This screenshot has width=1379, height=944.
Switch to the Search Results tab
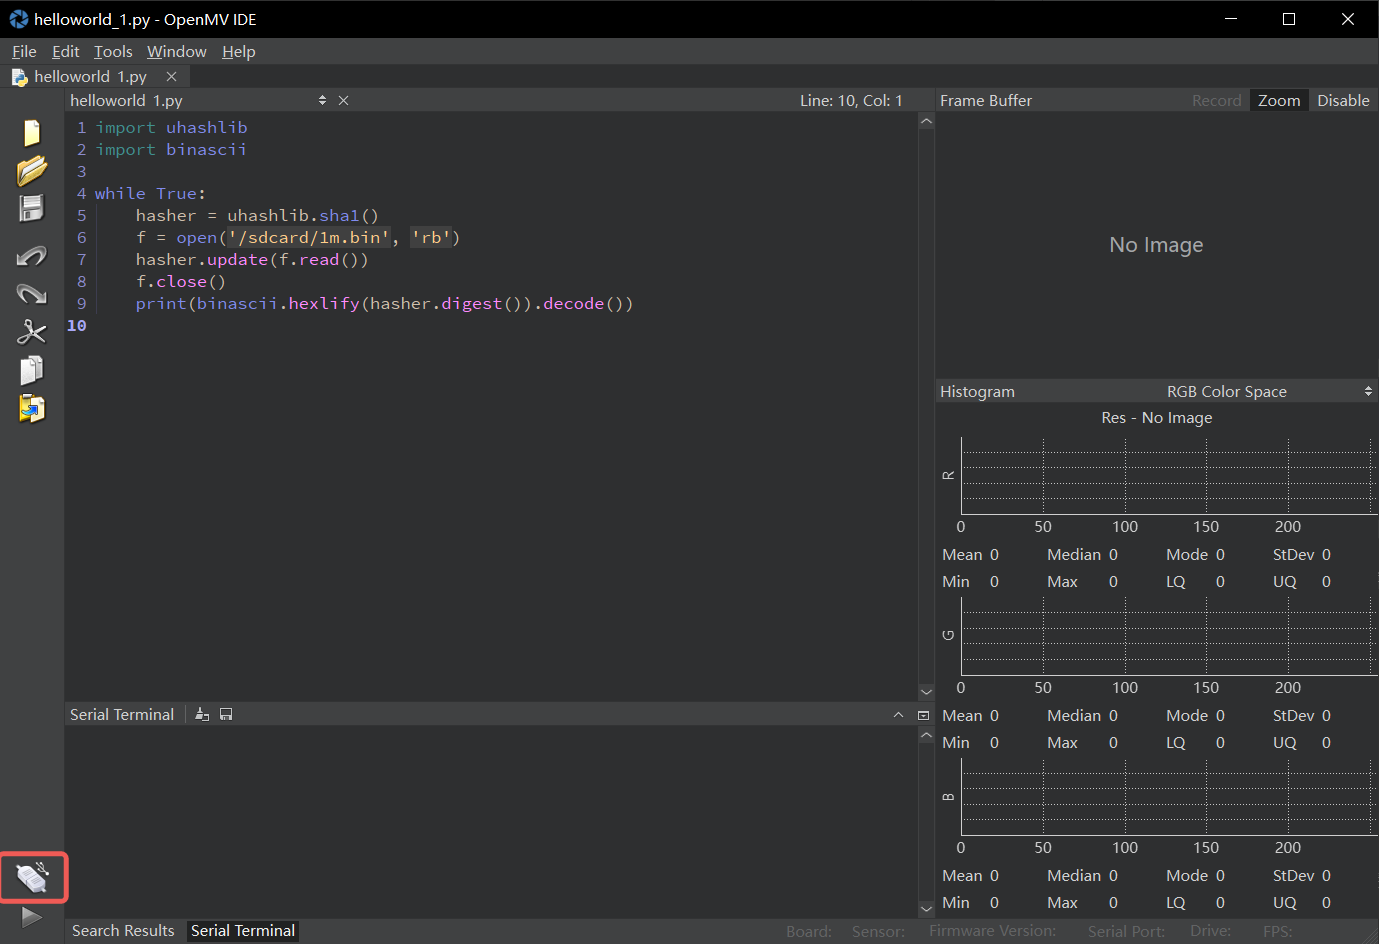coord(122,930)
